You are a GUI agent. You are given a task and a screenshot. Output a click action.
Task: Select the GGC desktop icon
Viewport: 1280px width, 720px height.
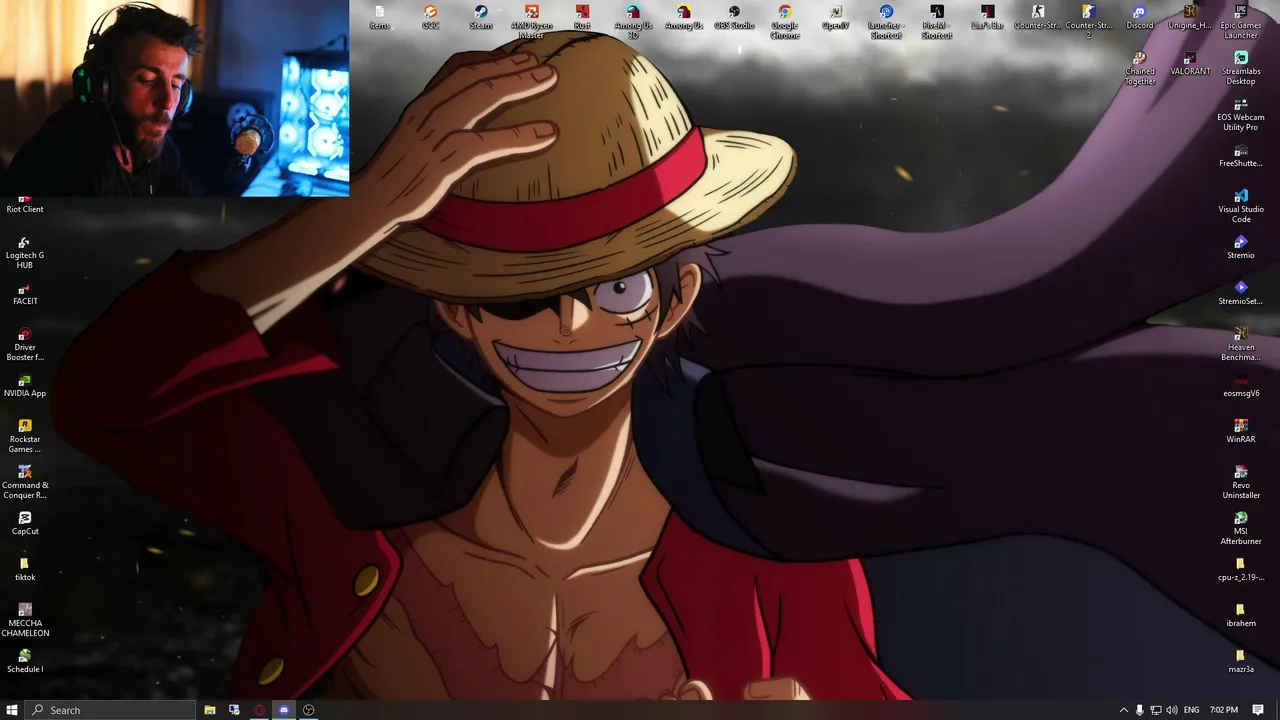pos(430,17)
